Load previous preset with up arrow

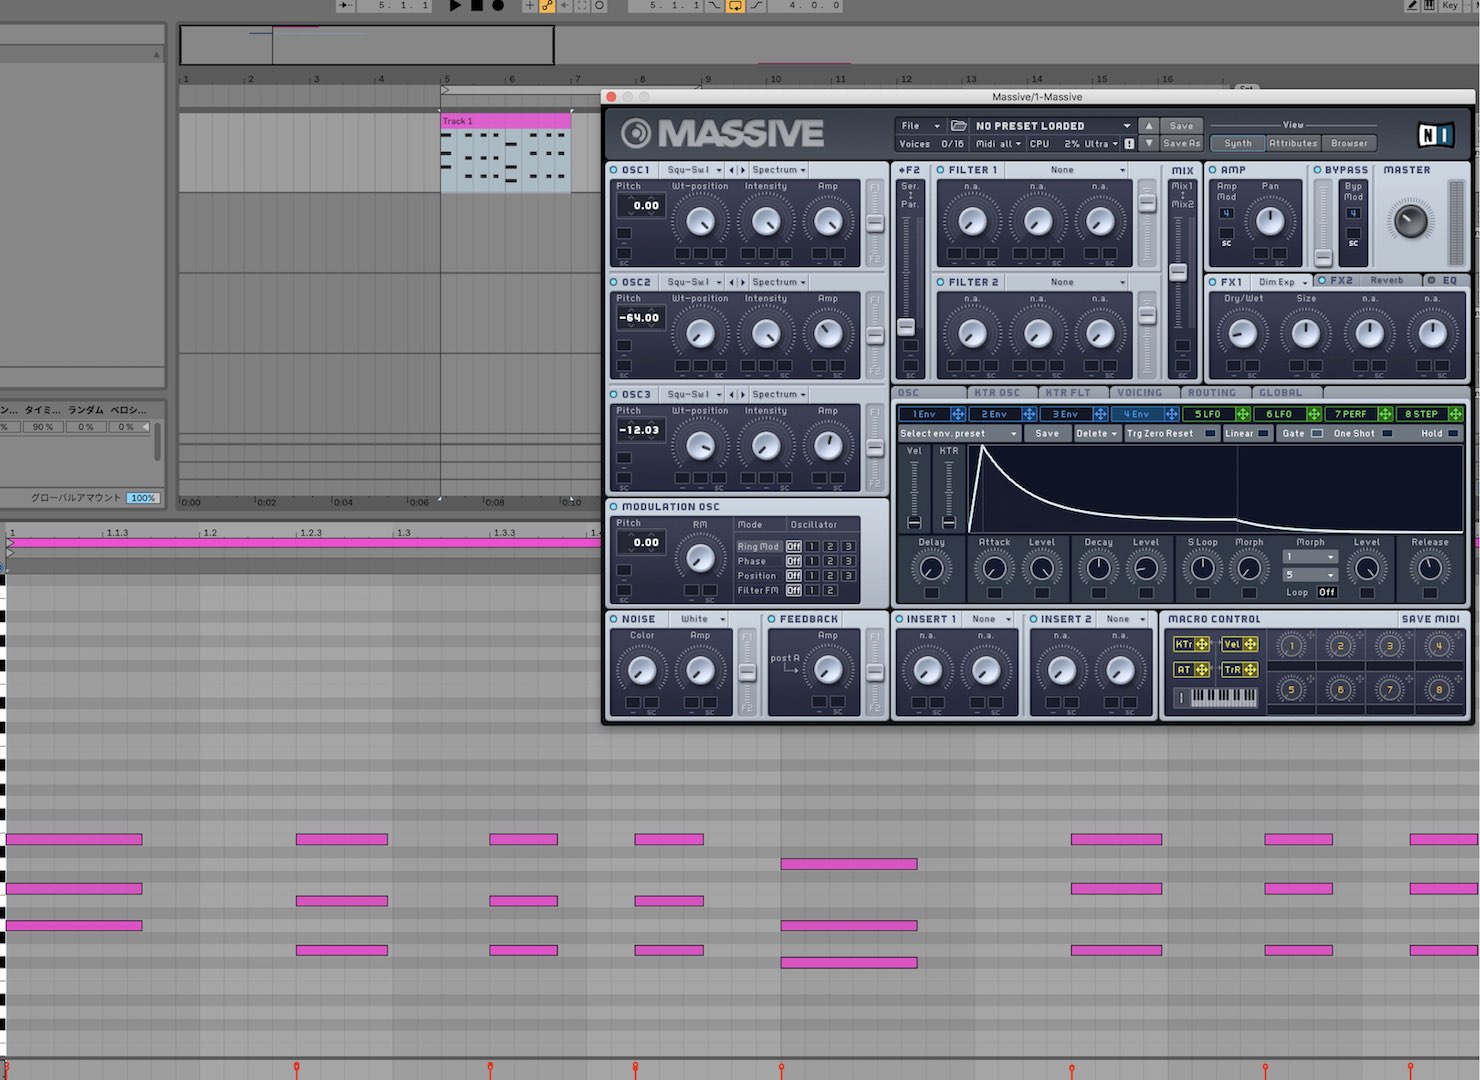coord(1149,126)
